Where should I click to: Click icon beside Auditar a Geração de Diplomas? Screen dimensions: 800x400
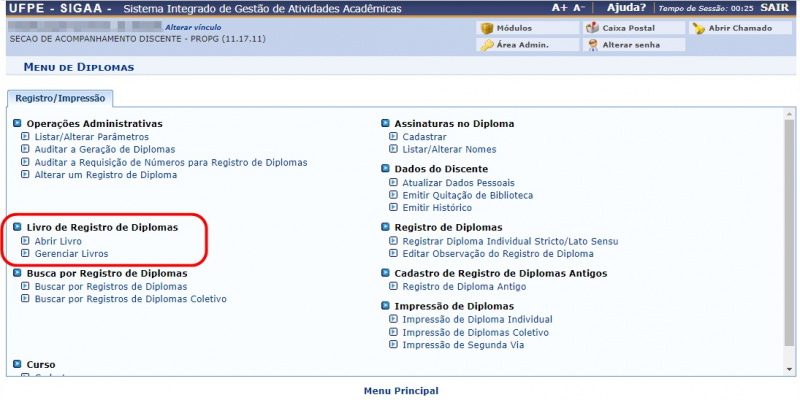coord(25,149)
